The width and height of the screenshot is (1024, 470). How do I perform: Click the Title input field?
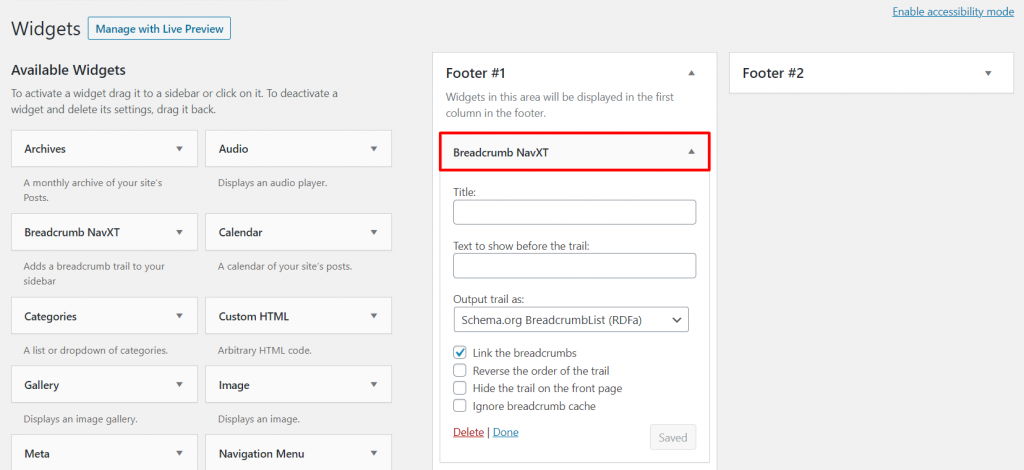(x=574, y=212)
